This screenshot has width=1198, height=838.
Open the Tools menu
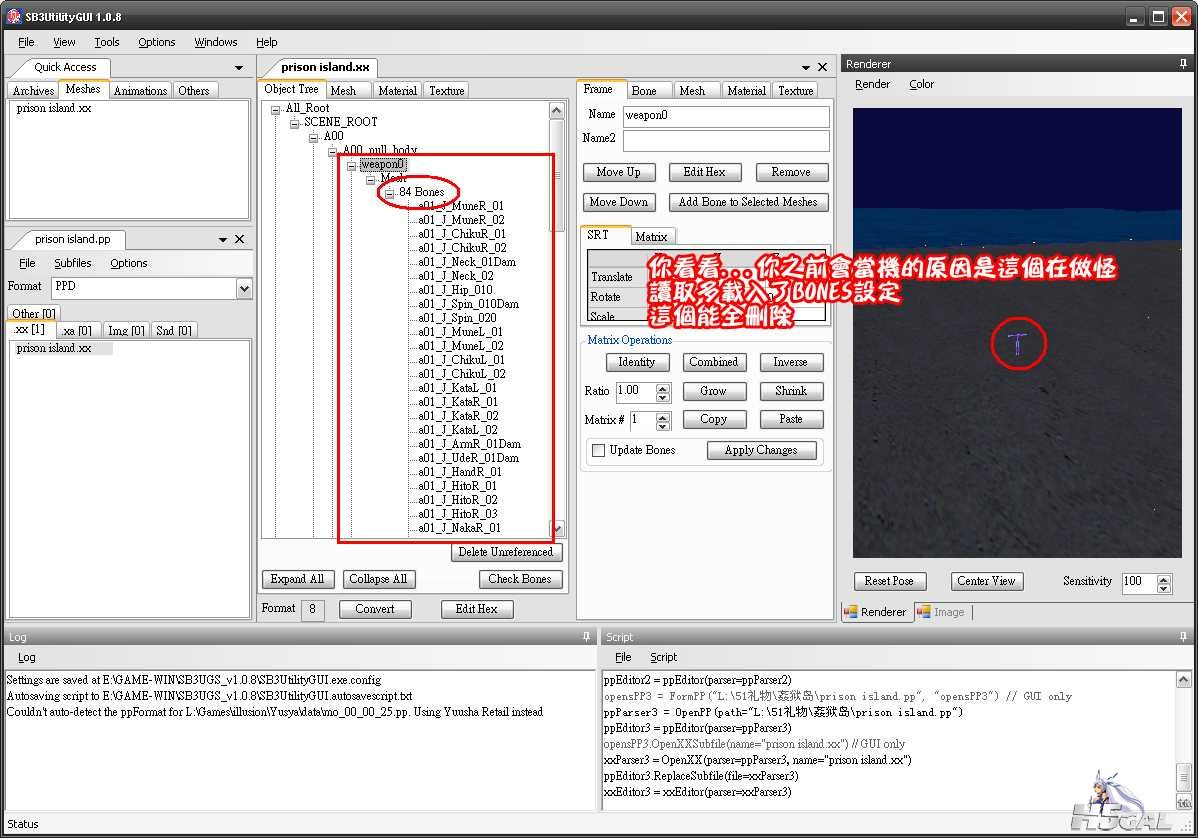tap(107, 42)
